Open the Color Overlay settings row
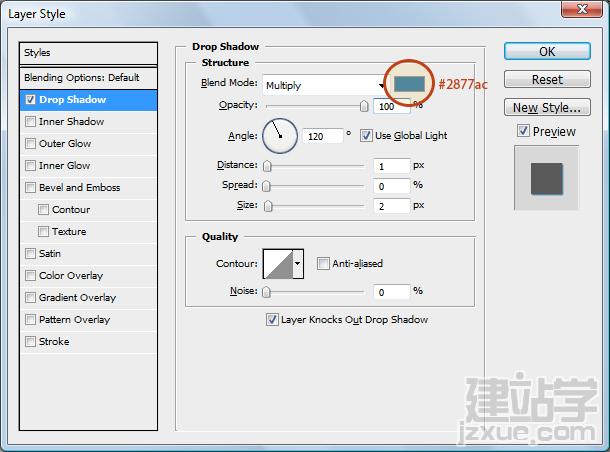 point(88,275)
